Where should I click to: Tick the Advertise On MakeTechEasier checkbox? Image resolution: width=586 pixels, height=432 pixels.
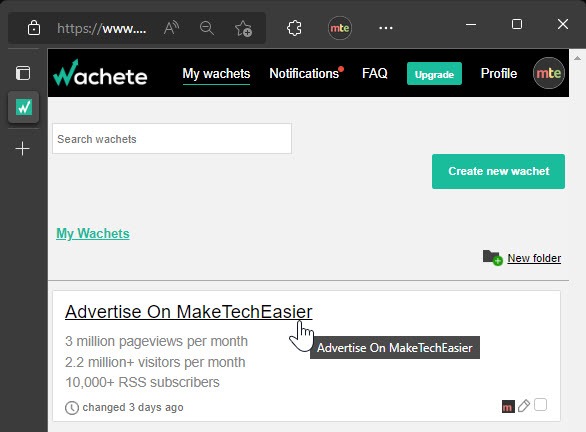tap(540, 405)
